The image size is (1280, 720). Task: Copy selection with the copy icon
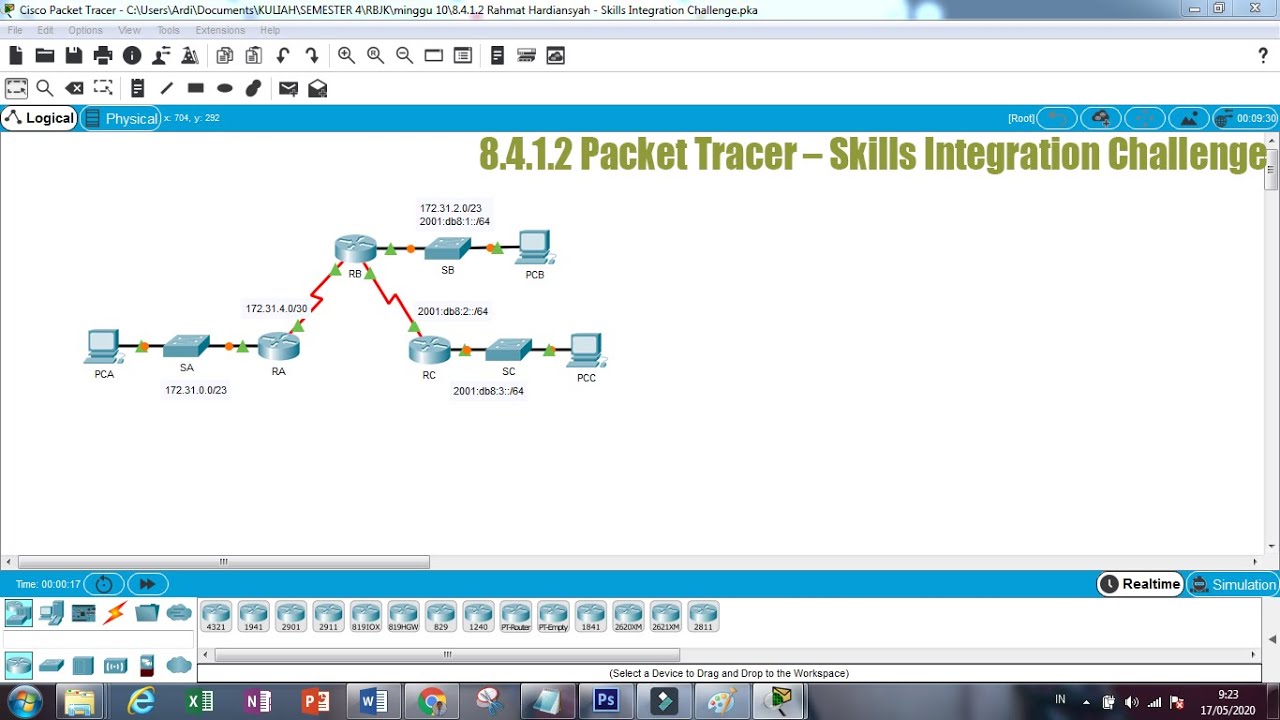pyautogui.click(x=225, y=56)
